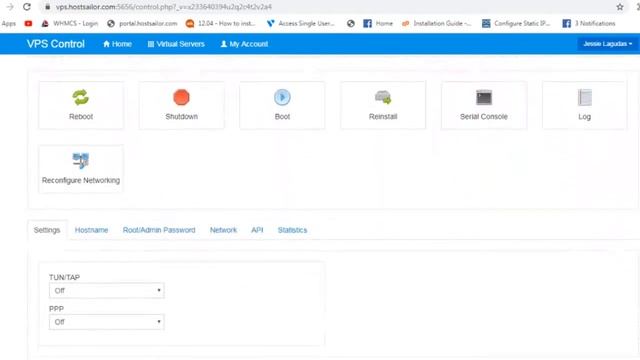Go forward in browser history
Viewport: 640px width, 360px height.
10,7
